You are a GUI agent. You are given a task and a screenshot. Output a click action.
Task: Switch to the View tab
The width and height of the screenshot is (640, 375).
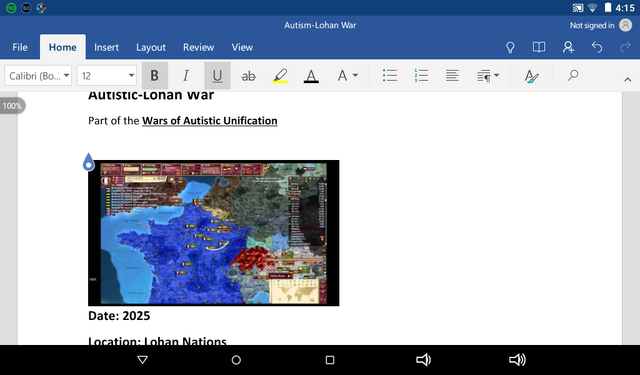point(242,47)
